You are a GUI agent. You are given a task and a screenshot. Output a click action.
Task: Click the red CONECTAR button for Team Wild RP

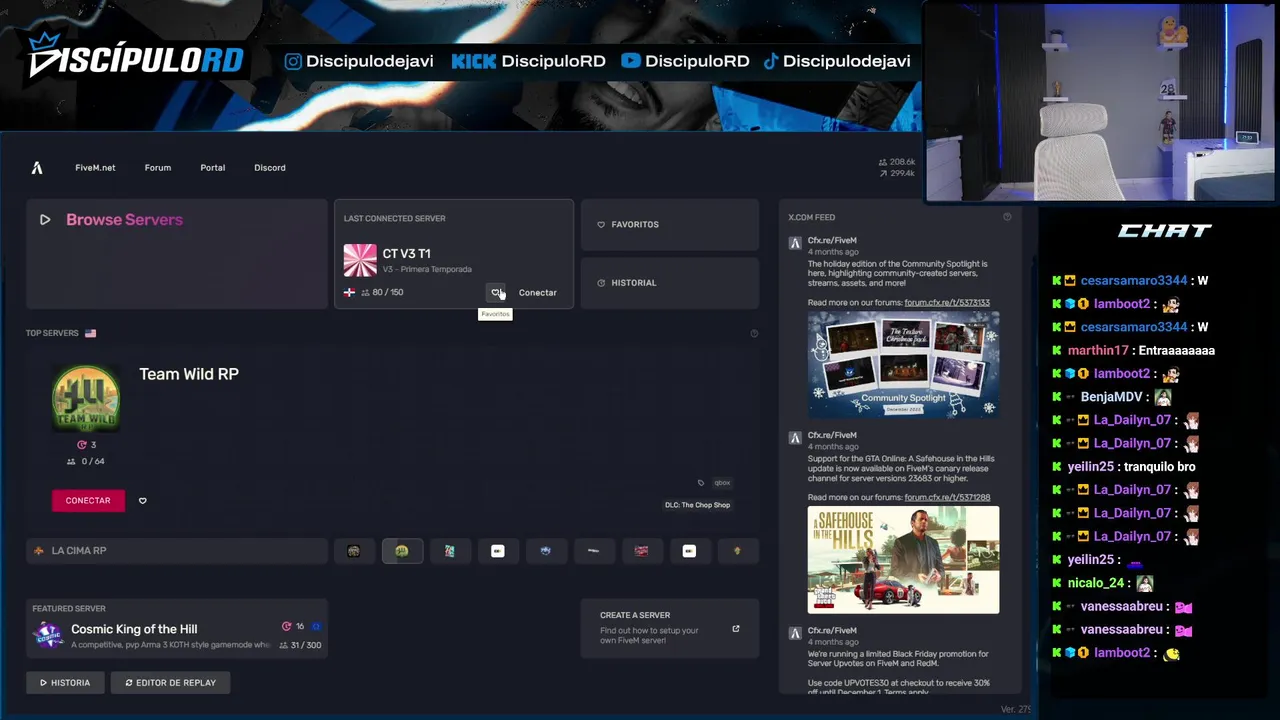tap(88, 500)
